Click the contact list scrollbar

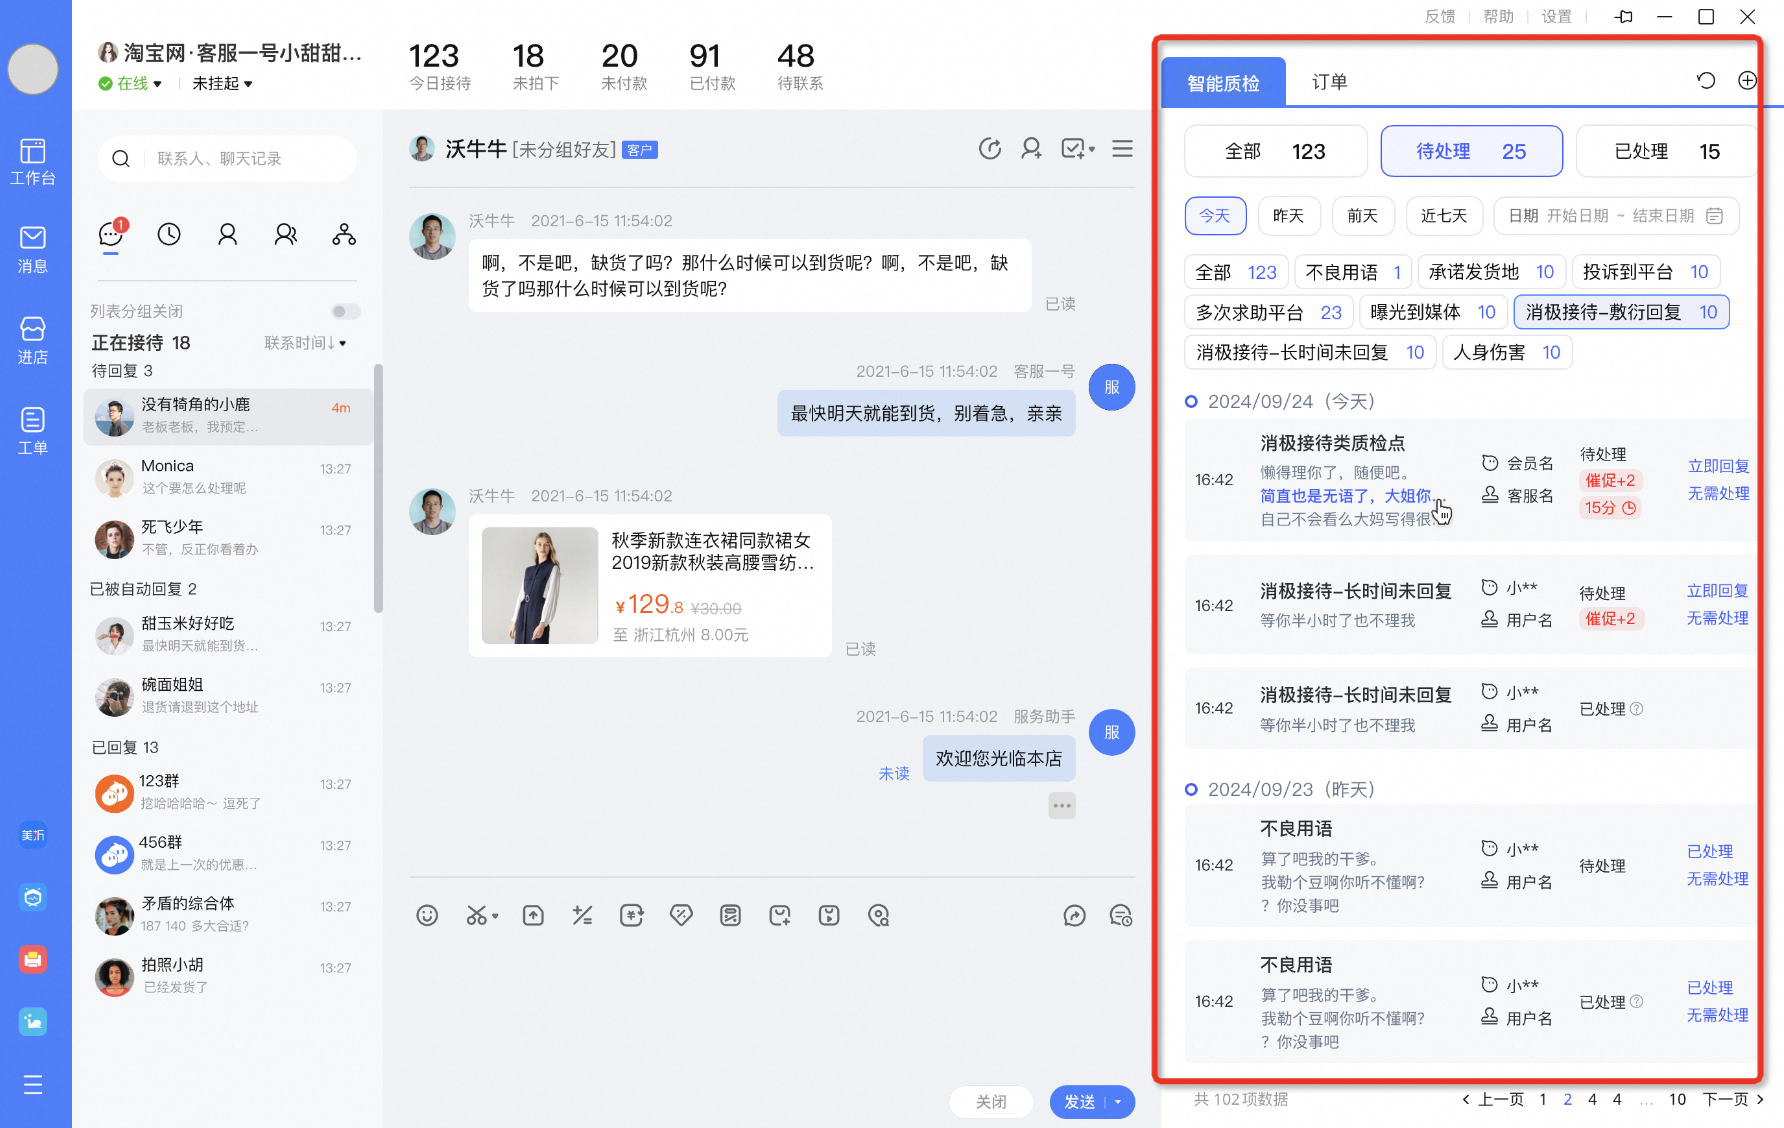tap(378, 488)
